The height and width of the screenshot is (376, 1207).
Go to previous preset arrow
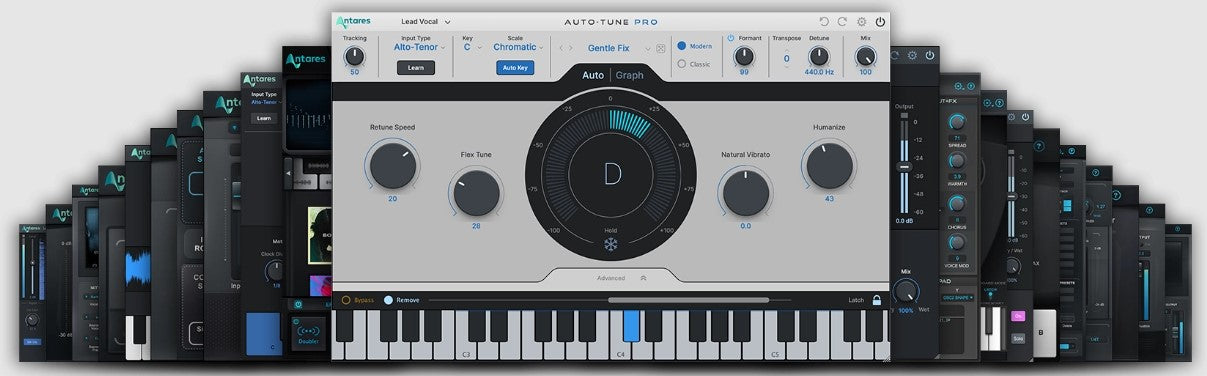coord(561,48)
